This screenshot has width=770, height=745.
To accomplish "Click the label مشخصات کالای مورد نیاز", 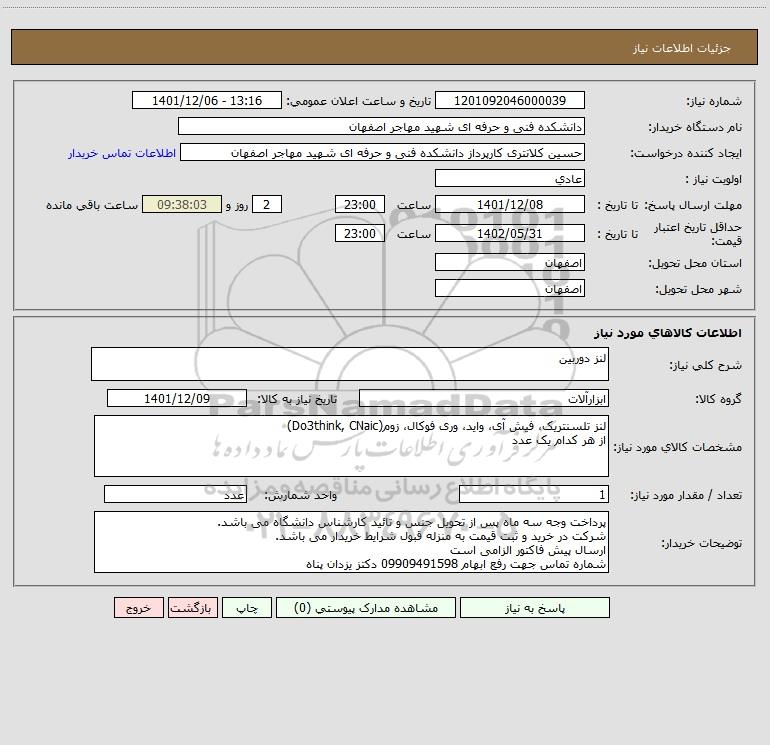I will (678, 447).
